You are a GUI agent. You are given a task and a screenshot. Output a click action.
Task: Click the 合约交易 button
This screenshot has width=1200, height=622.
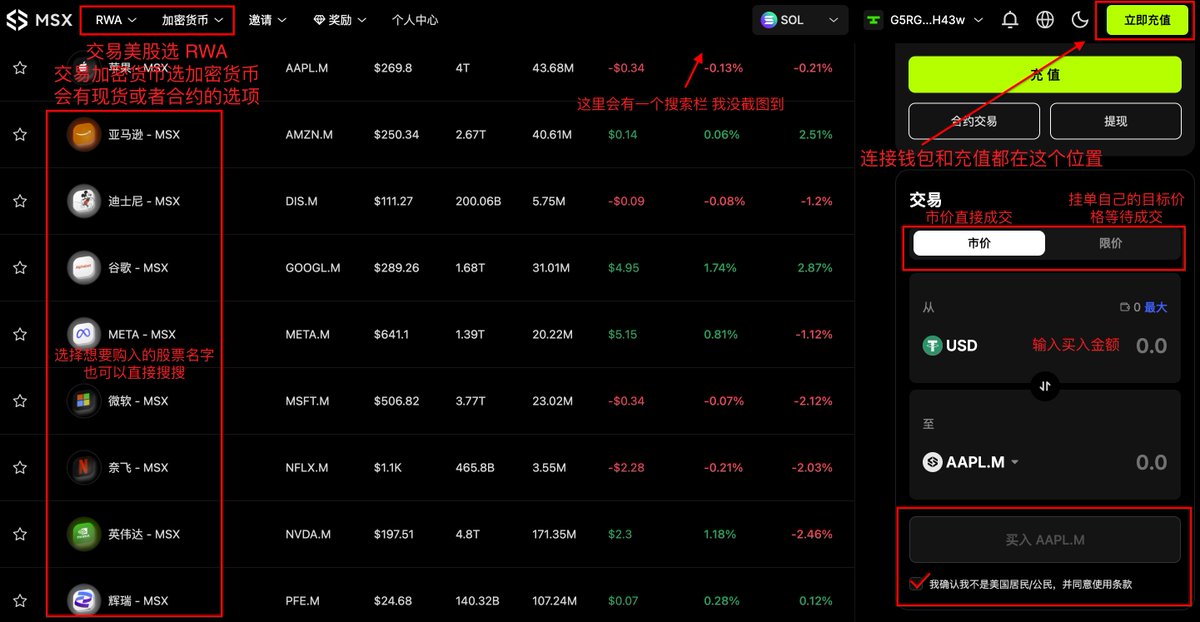pyautogui.click(x=974, y=121)
